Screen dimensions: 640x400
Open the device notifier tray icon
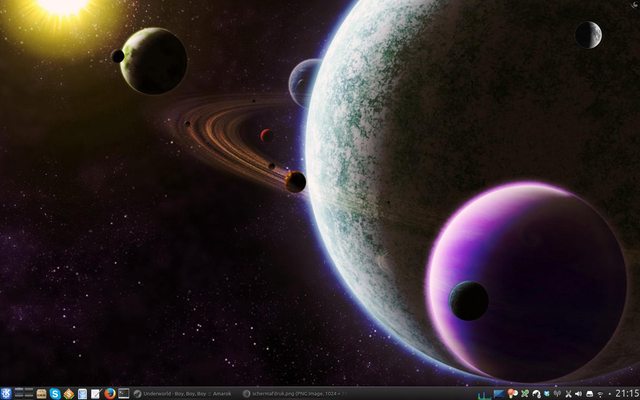click(589, 394)
